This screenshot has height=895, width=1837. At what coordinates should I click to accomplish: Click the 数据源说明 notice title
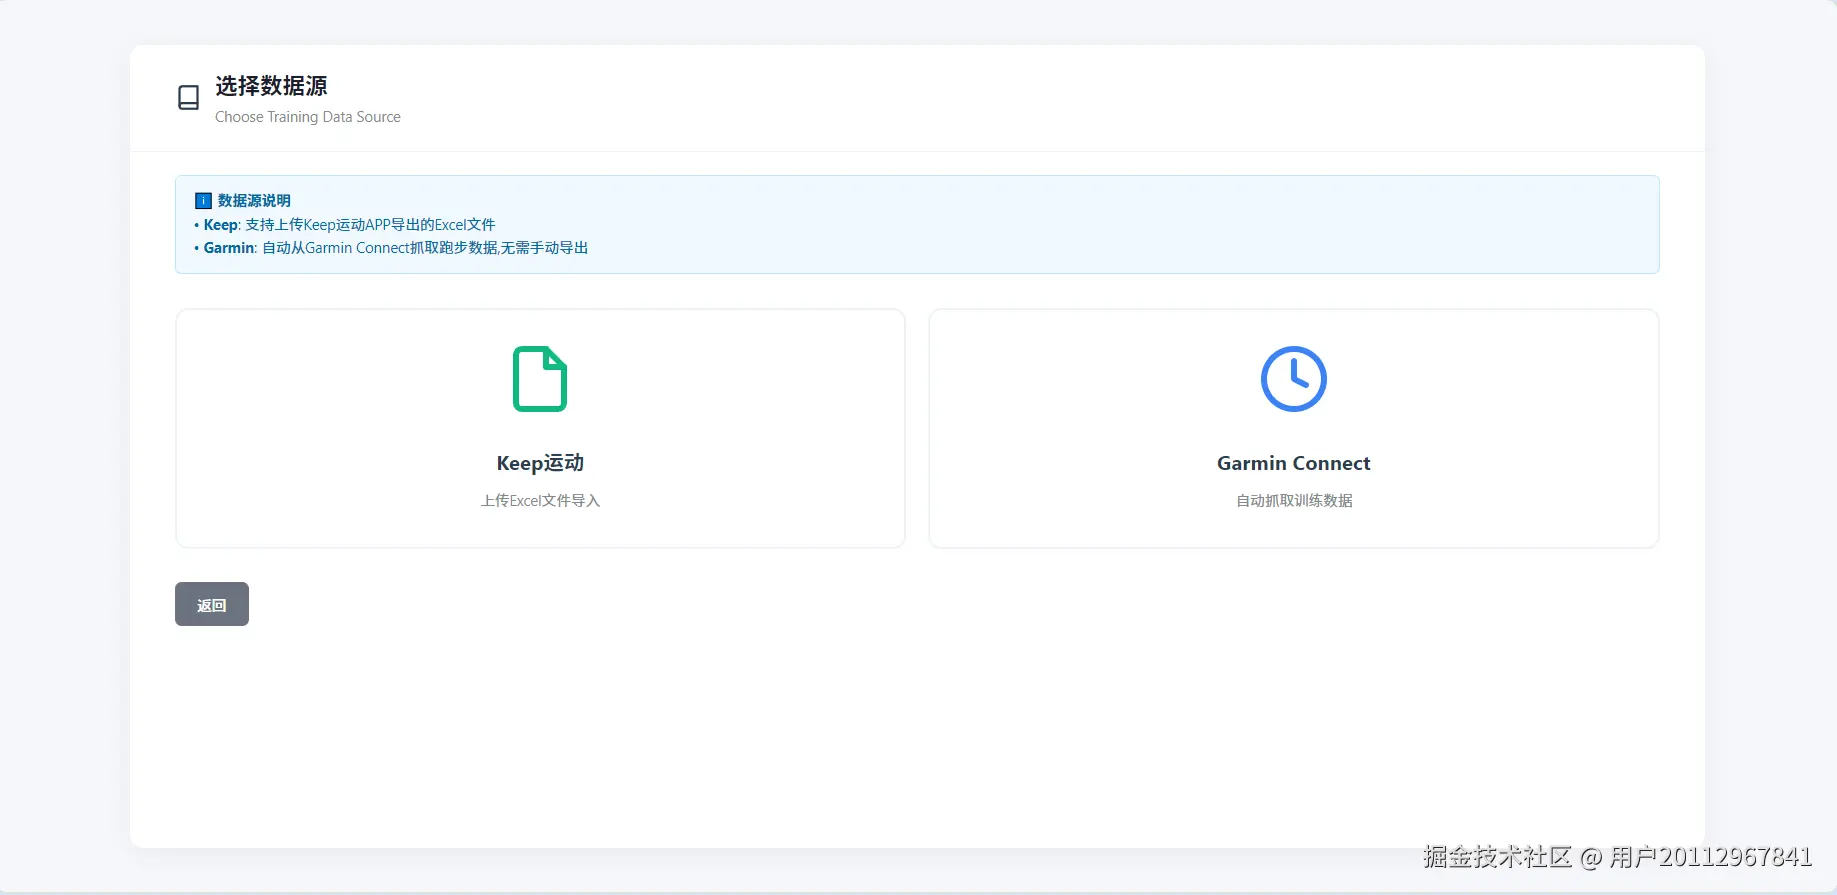click(x=254, y=200)
